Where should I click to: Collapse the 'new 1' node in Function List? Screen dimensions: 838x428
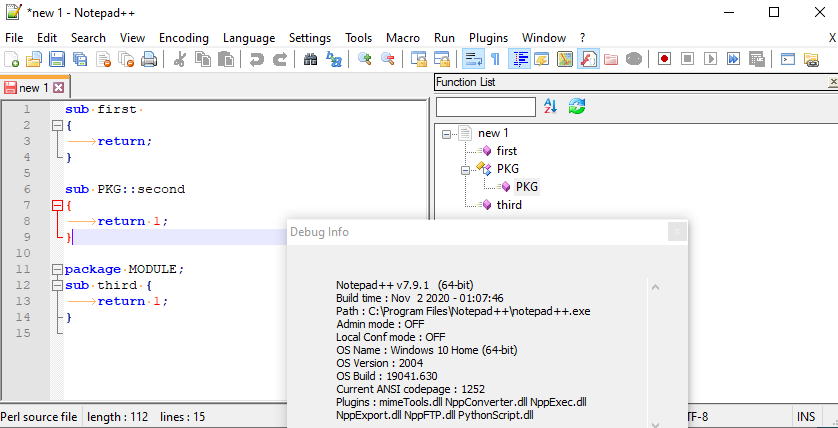click(446, 135)
